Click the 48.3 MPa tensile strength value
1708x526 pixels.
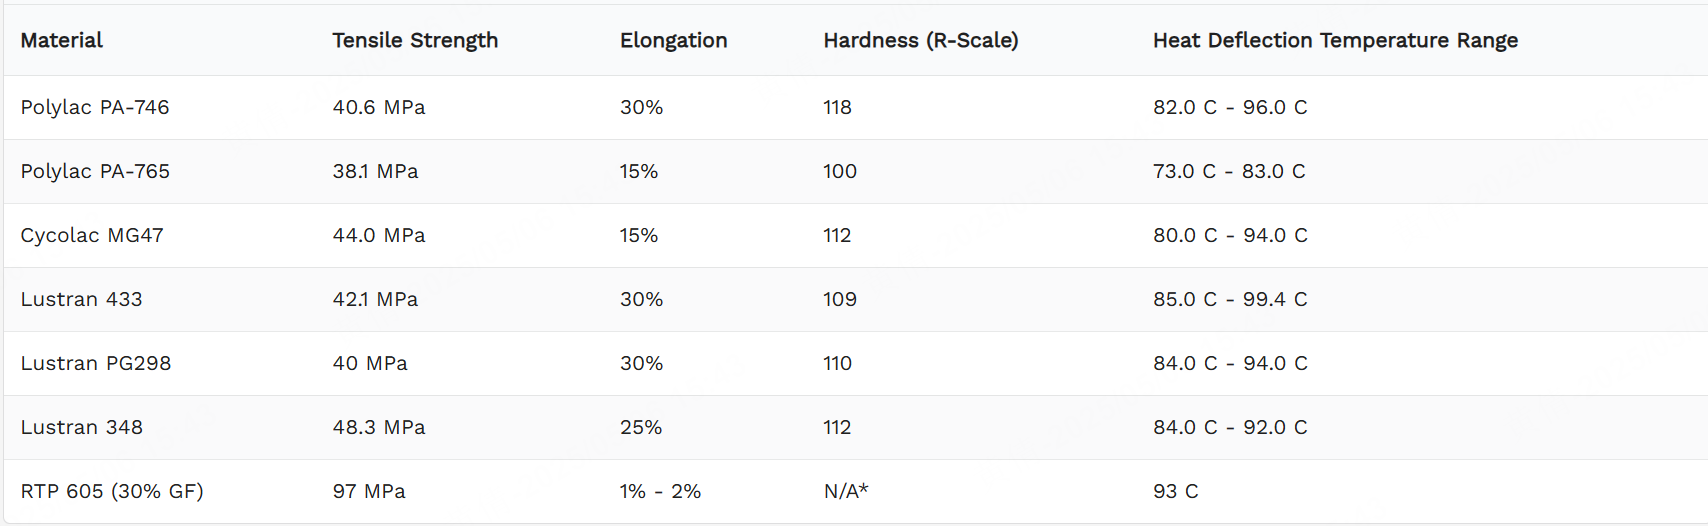coord(379,427)
